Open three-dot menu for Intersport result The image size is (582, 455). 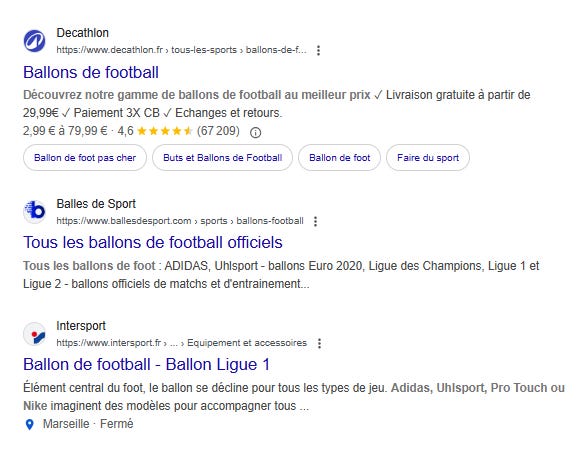click(x=319, y=343)
